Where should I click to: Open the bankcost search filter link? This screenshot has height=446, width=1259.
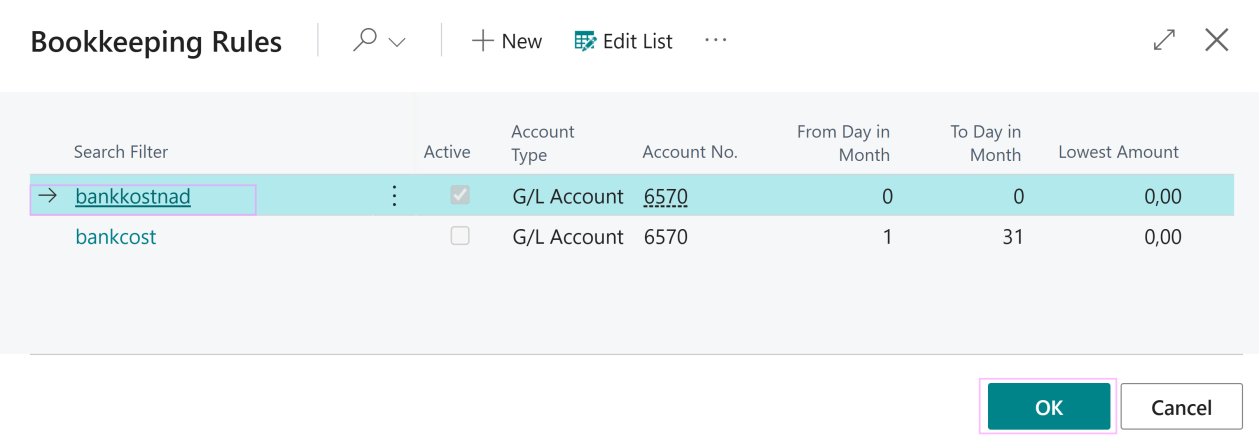[x=116, y=237]
